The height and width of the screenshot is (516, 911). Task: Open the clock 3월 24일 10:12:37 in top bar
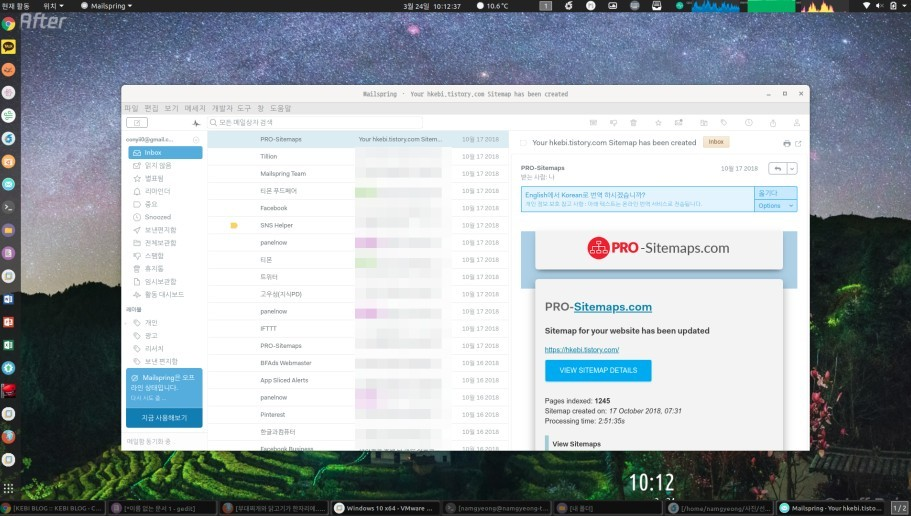(x=432, y=6)
